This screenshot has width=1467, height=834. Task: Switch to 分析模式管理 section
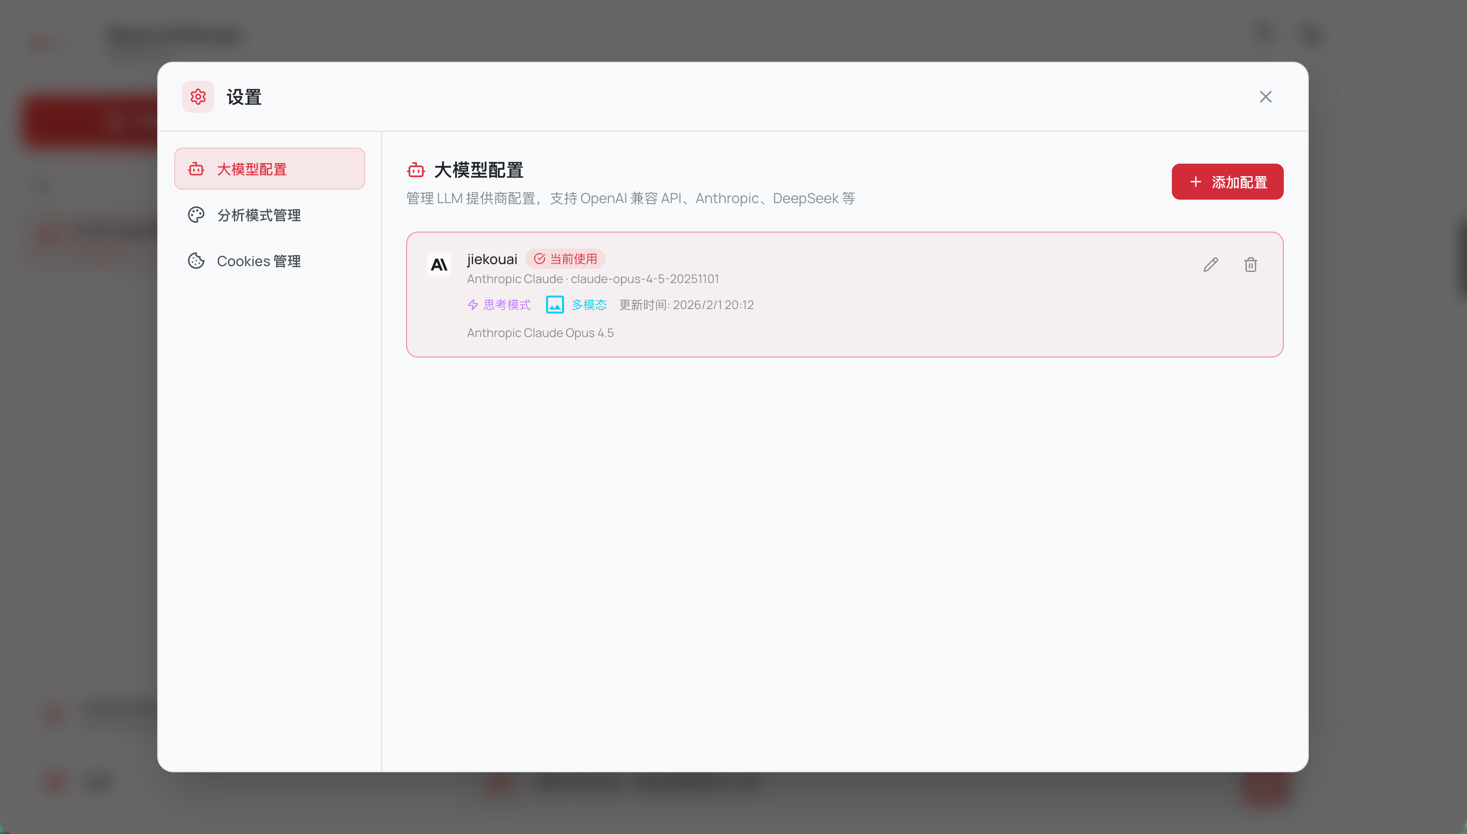[x=269, y=215]
